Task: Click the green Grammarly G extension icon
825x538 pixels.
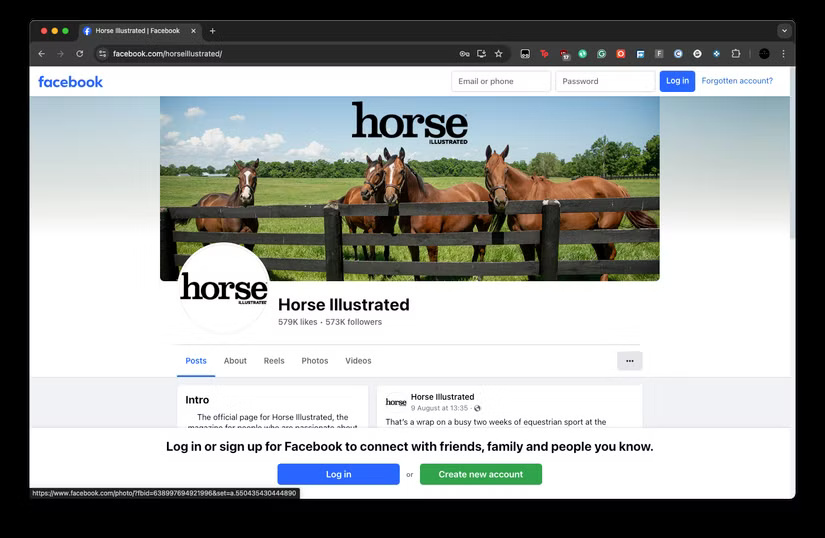Action: point(601,54)
